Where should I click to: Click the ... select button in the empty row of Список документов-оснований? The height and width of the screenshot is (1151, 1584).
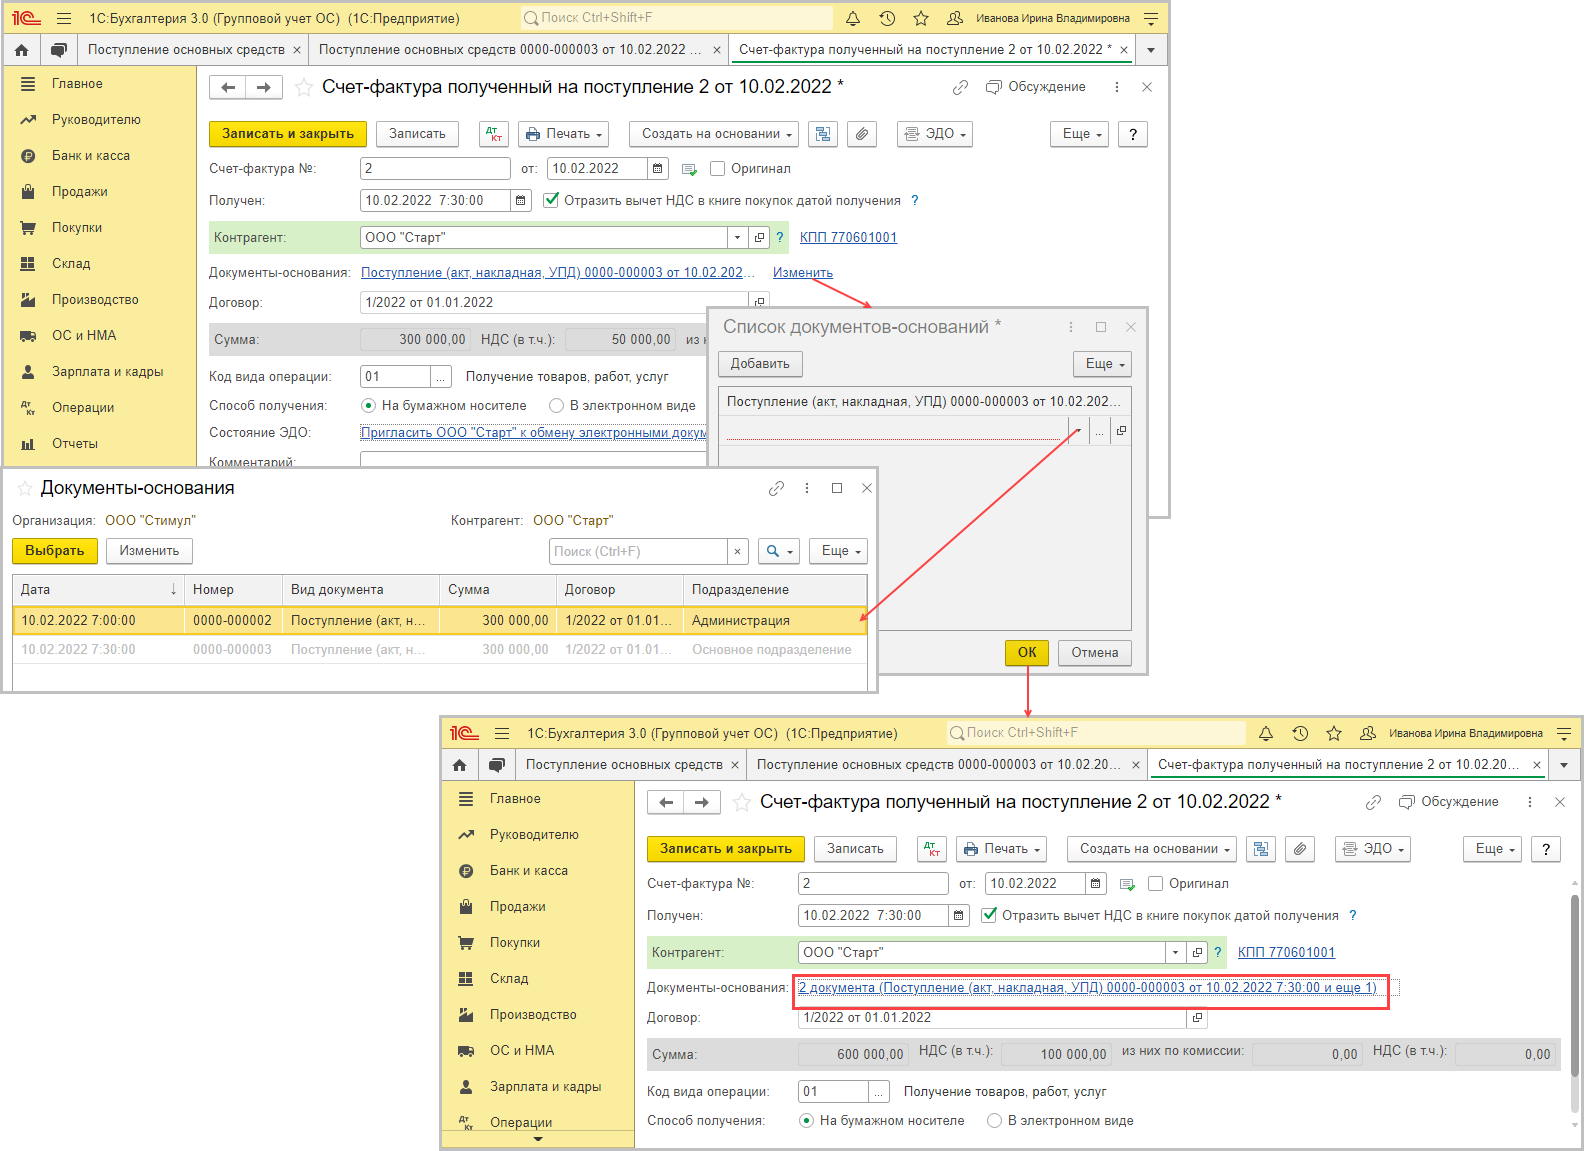click(x=1100, y=431)
